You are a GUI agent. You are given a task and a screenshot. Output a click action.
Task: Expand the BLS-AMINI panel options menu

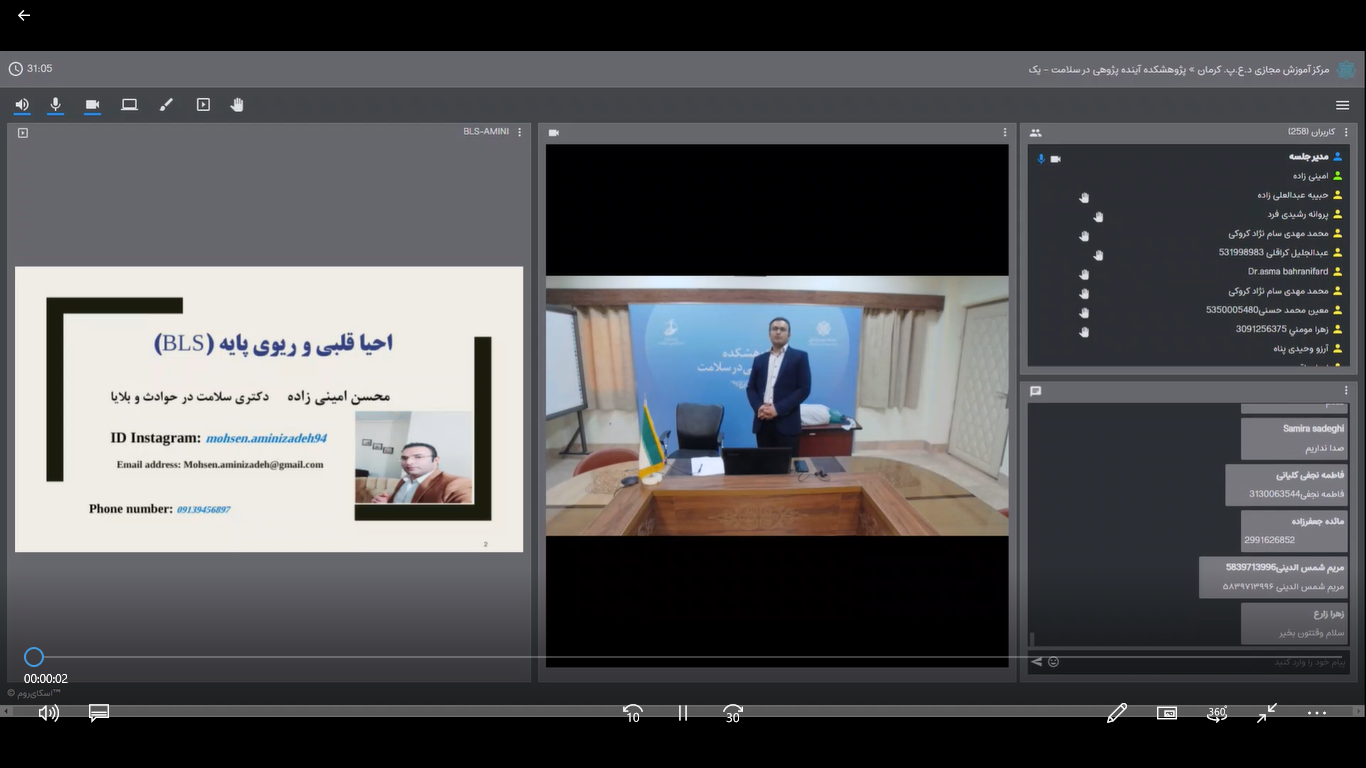pyautogui.click(x=519, y=132)
